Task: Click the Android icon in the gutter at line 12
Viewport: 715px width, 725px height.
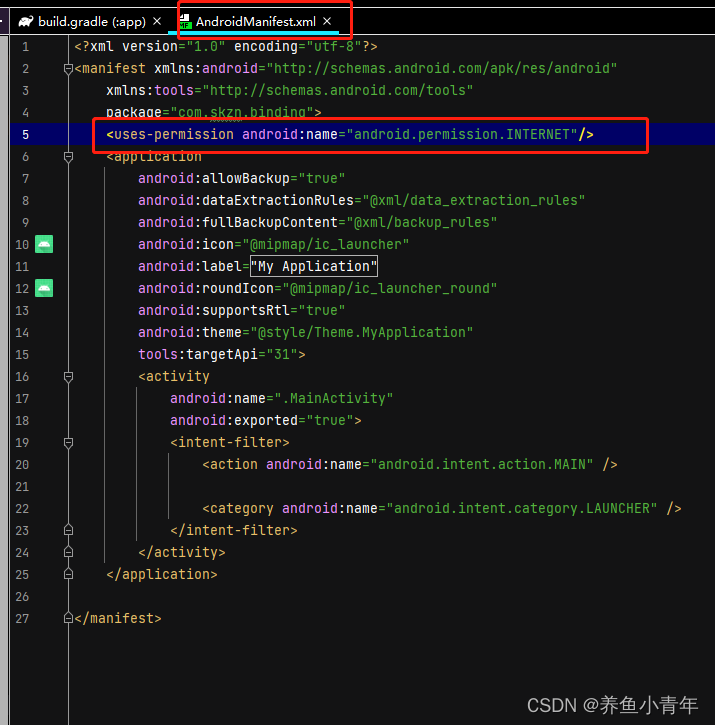Action: 44,288
